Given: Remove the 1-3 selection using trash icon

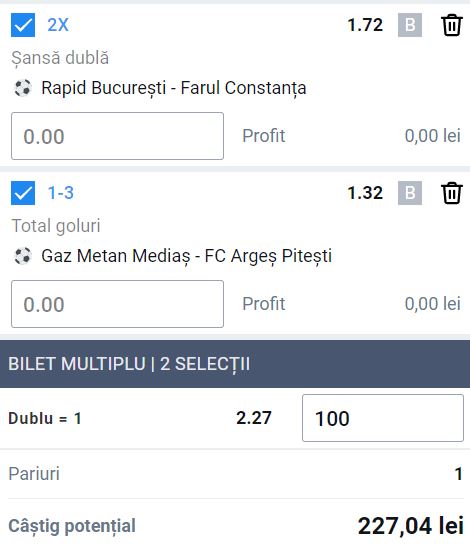Looking at the screenshot, I should click(x=451, y=193).
